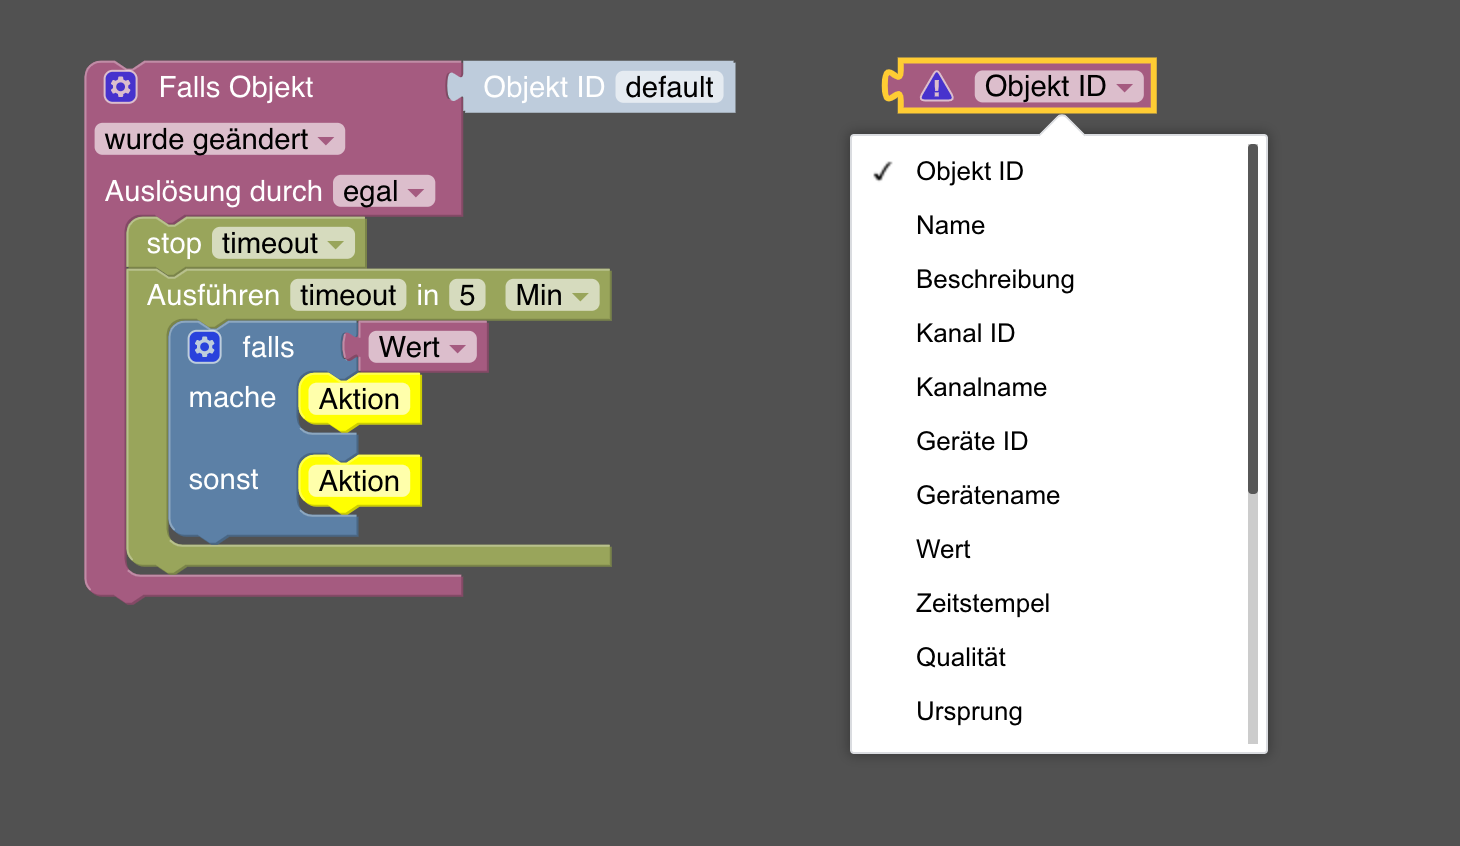The height and width of the screenshot is (846, 1460).
Task: Choose Gerätename in dropdown list
Action: pos(987,495)
